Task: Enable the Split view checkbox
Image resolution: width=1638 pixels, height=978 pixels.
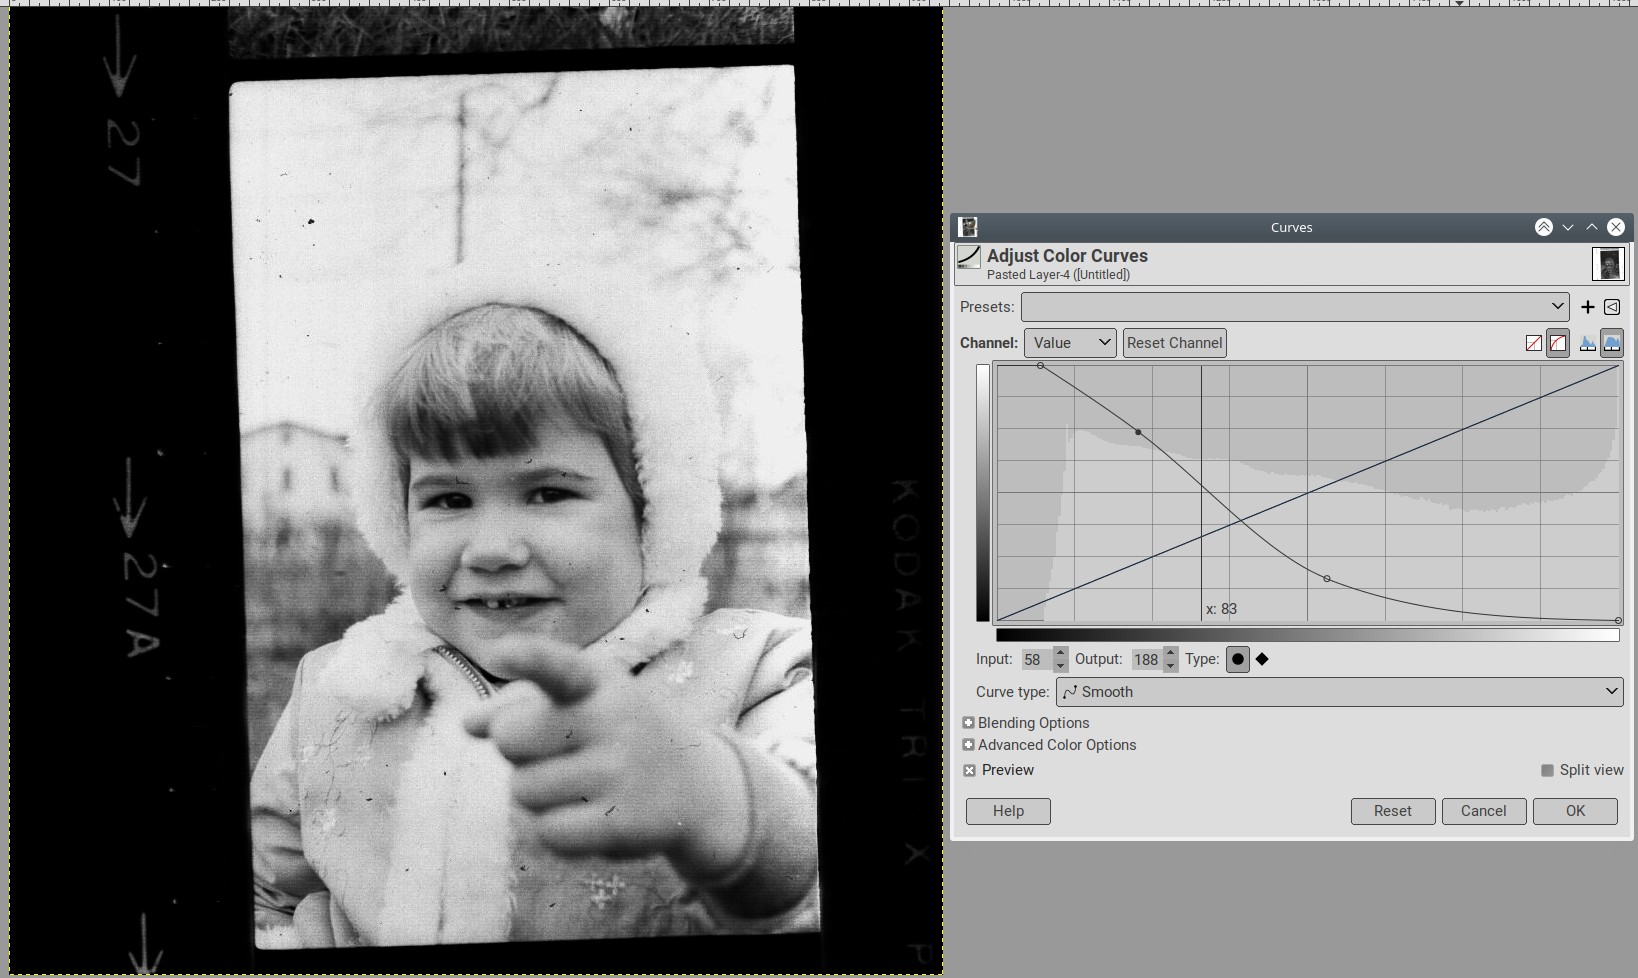Action: click(1547, 770)
